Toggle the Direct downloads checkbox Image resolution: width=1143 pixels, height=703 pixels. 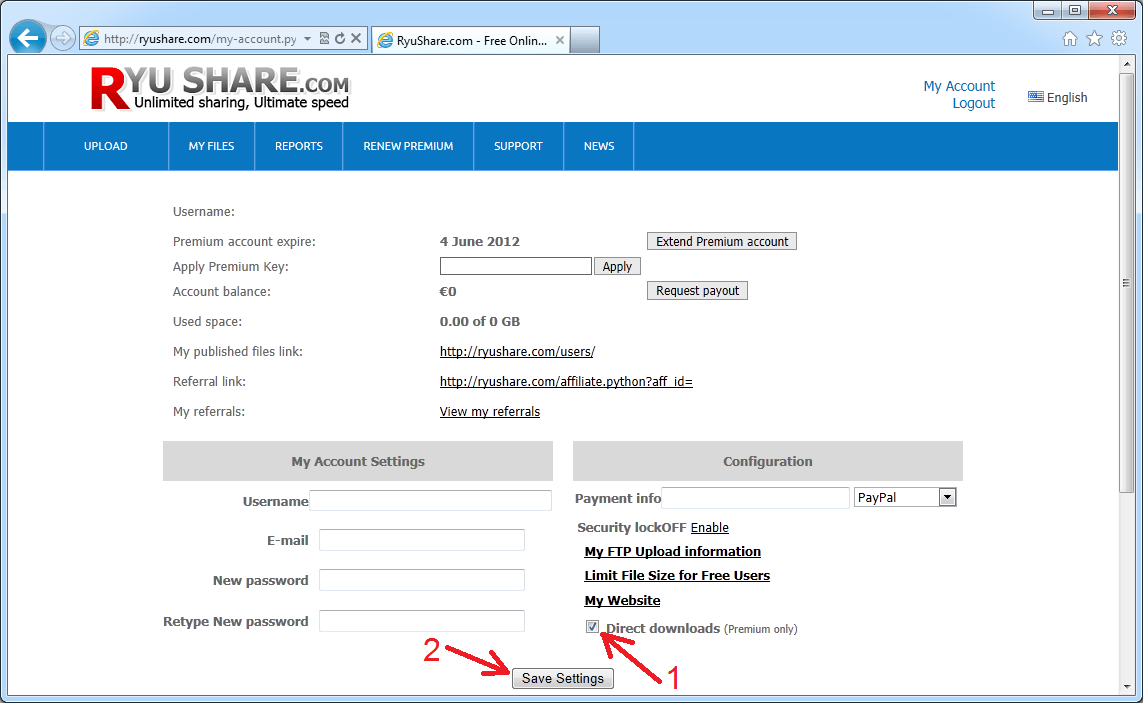592,626
